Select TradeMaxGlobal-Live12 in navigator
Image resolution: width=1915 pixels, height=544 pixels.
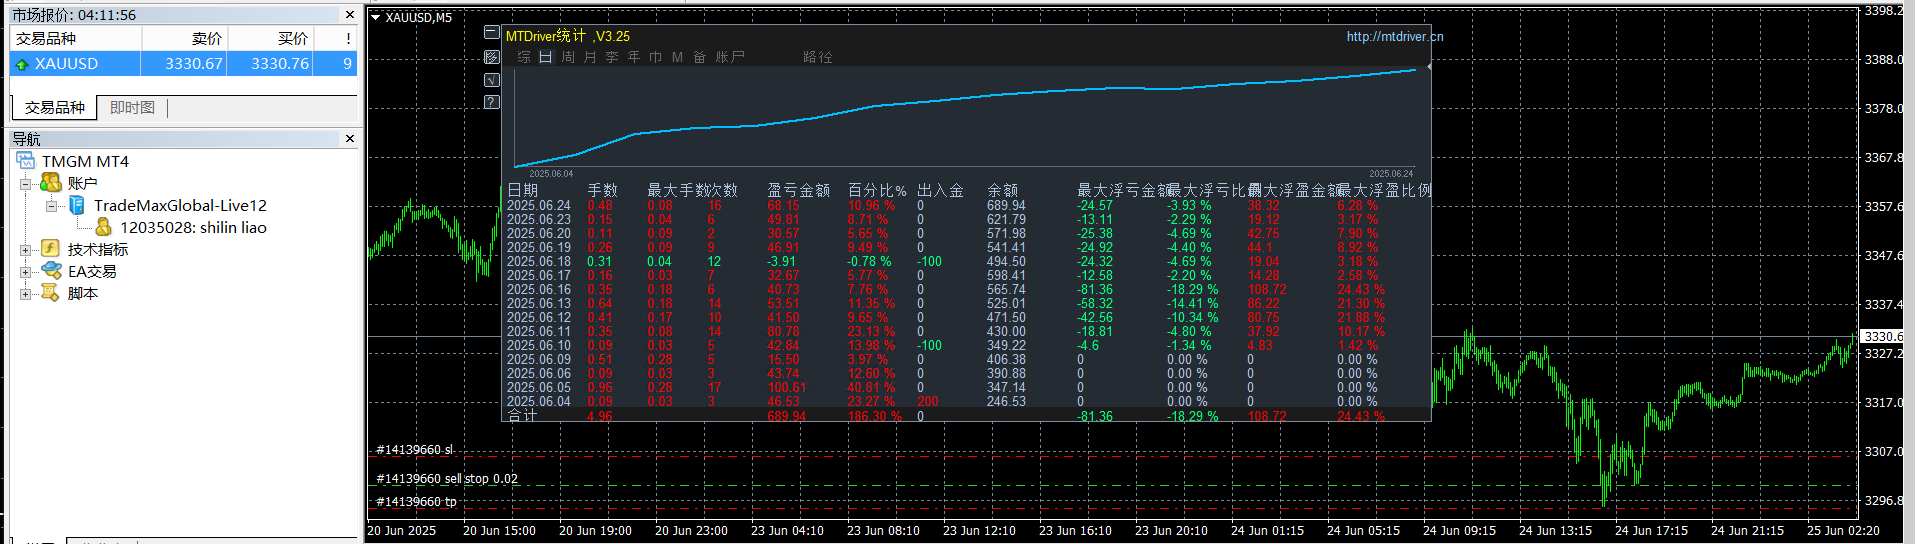point(180,205)
